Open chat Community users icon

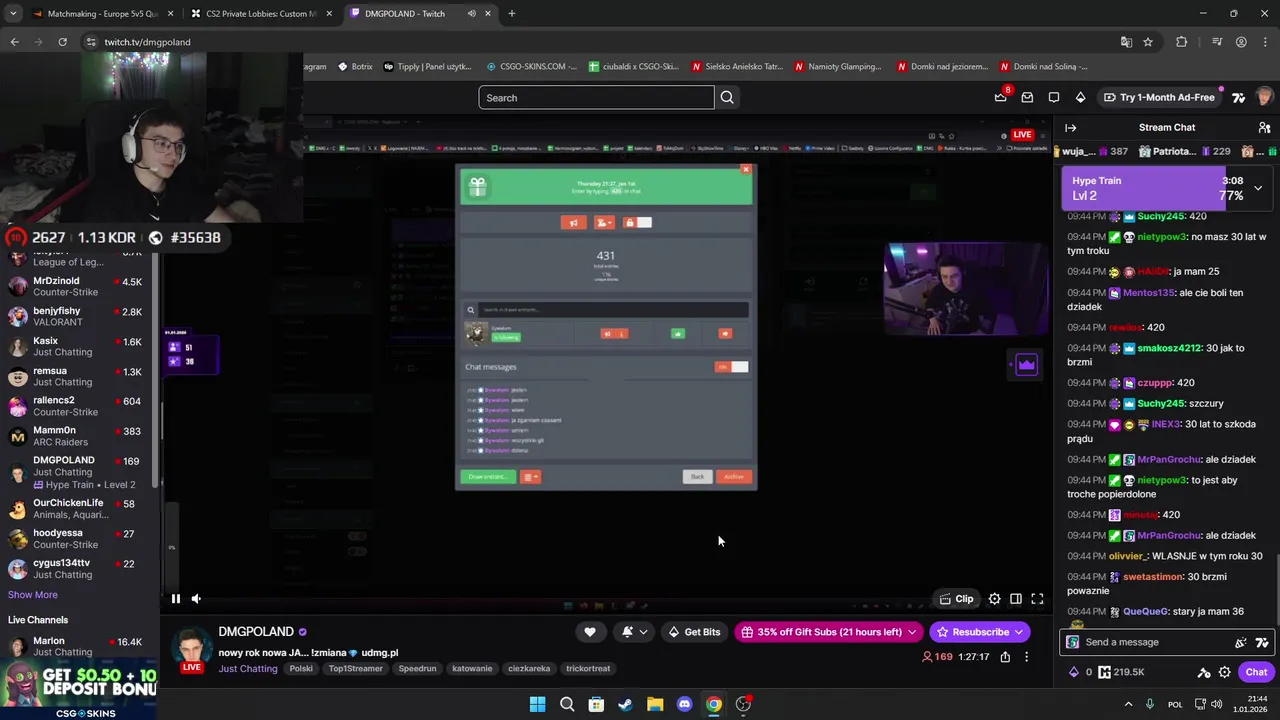click(x=1265, y=127)
